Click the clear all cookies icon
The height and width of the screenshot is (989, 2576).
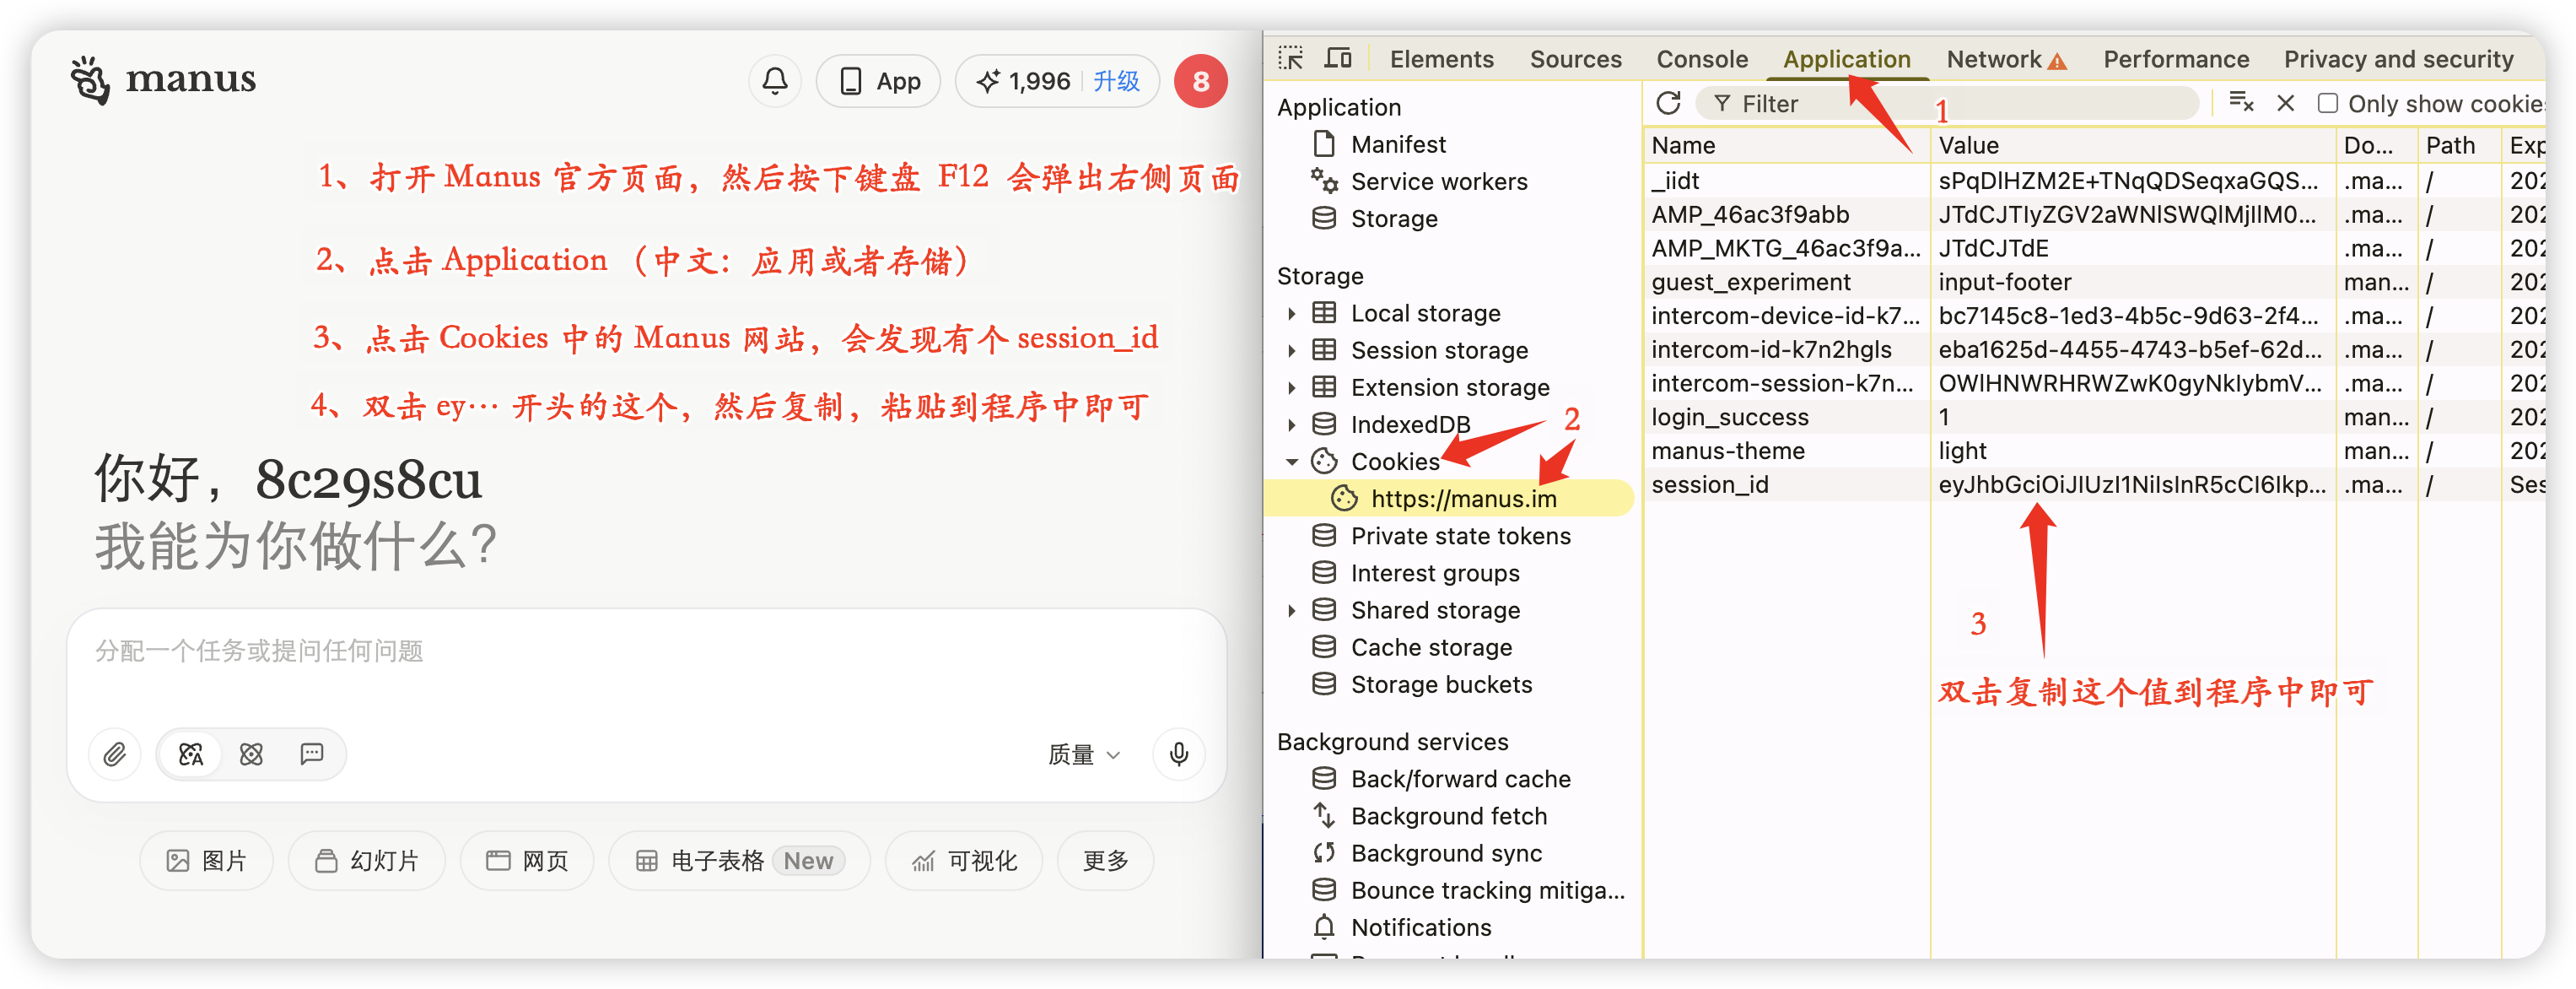click(x=2241, y=103)
